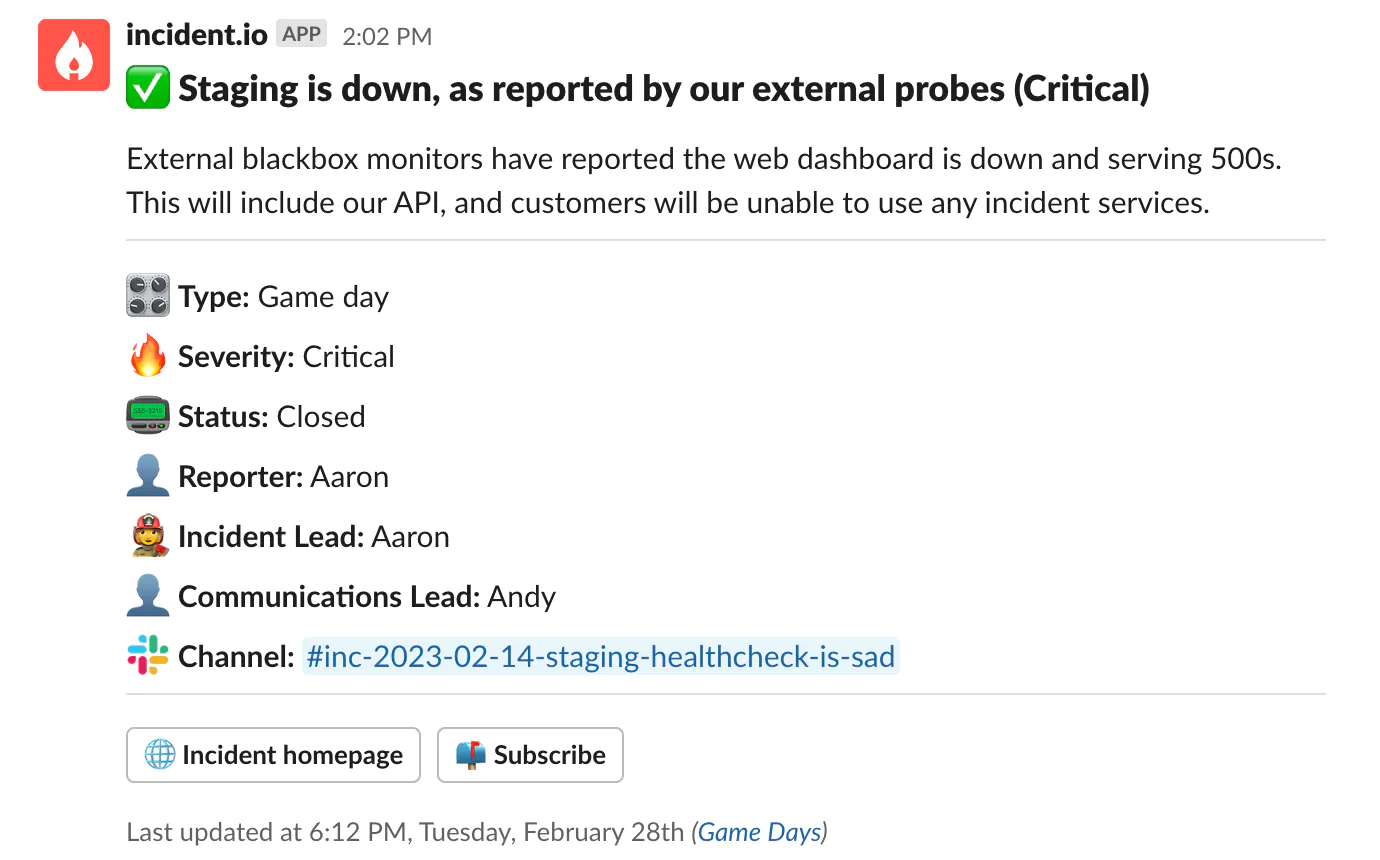Click the Status: Closed text

(271, 417)
